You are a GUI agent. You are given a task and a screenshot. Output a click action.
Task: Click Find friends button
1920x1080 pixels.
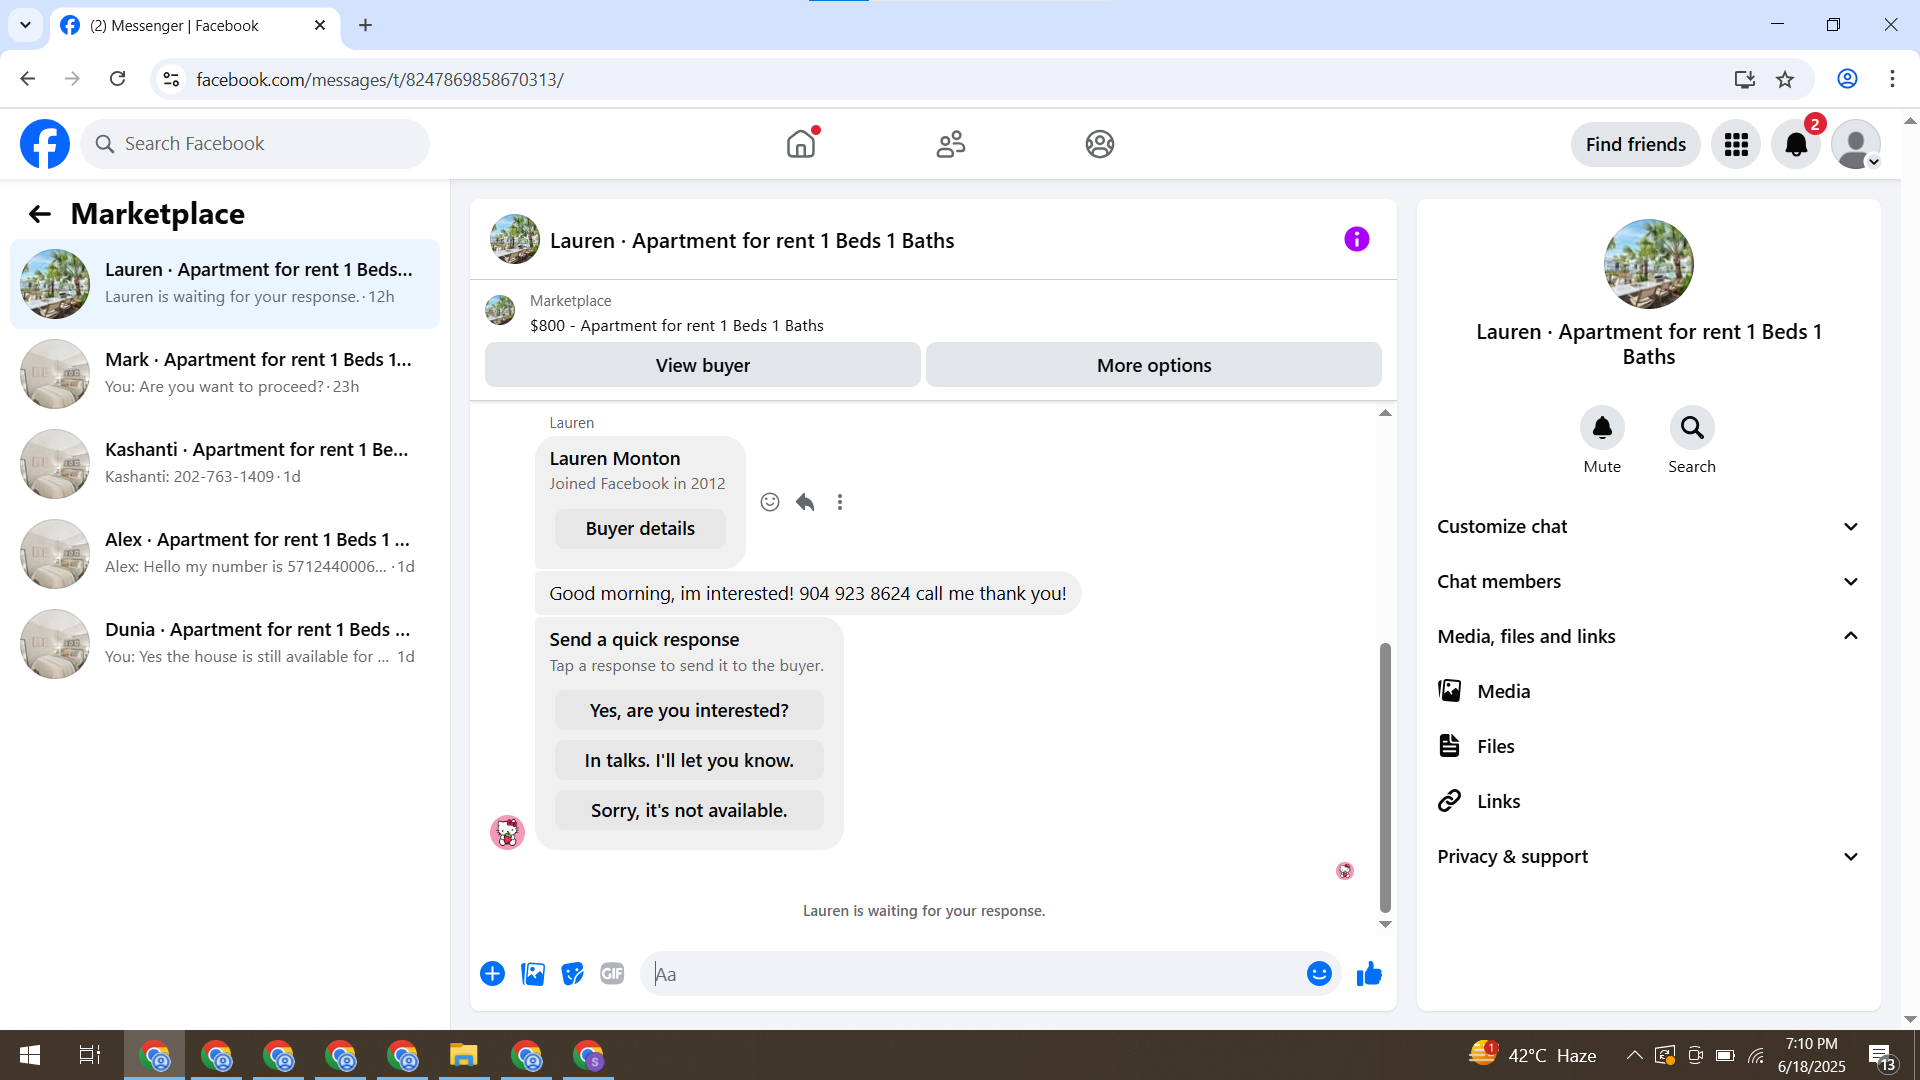[1636, 144]
